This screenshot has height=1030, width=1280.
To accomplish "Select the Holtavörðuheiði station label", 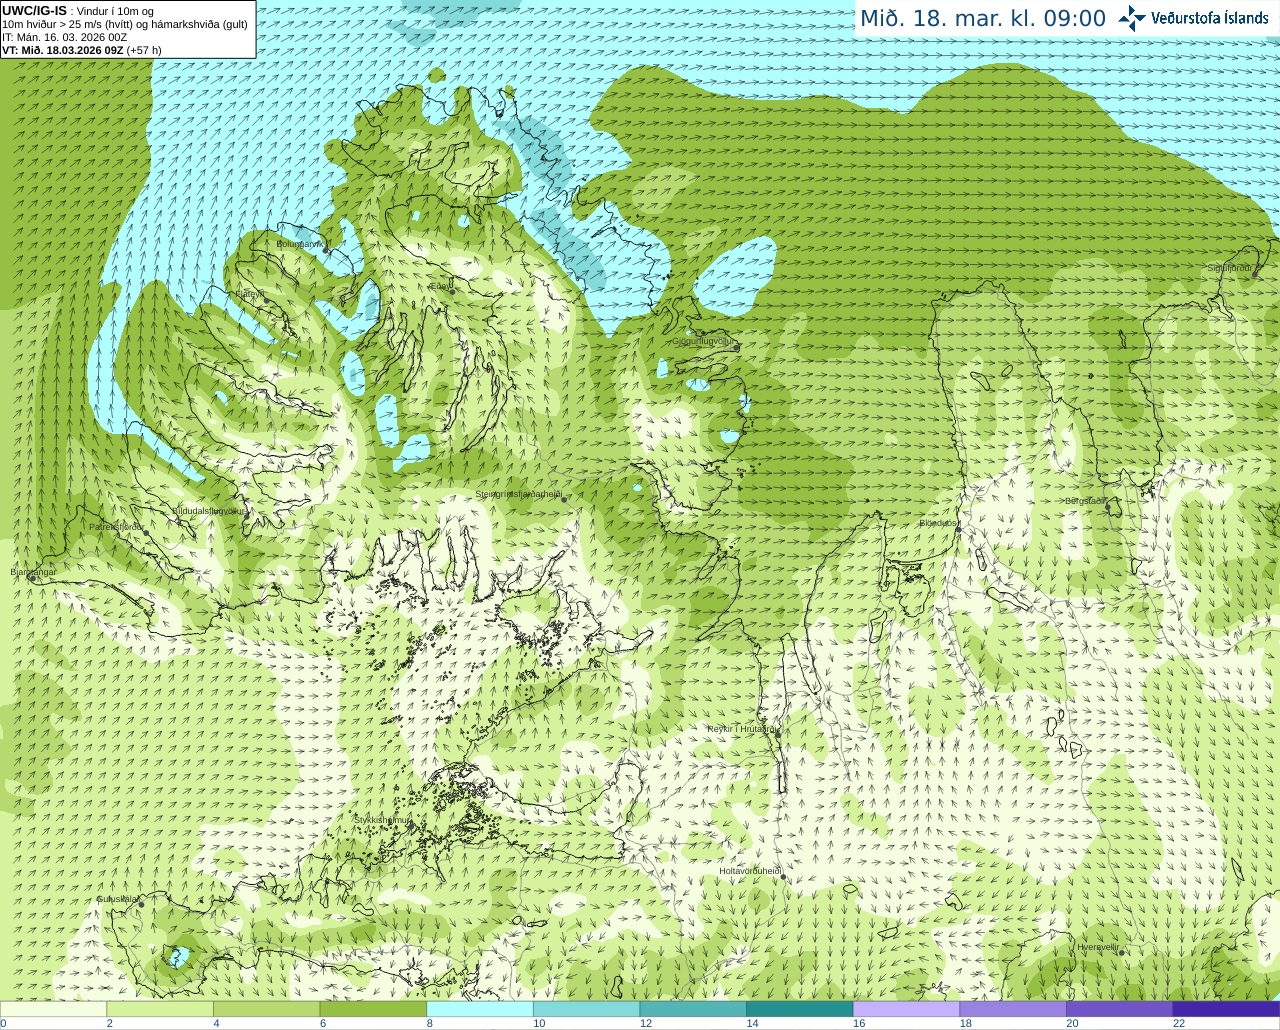I will tap(750, 871).
